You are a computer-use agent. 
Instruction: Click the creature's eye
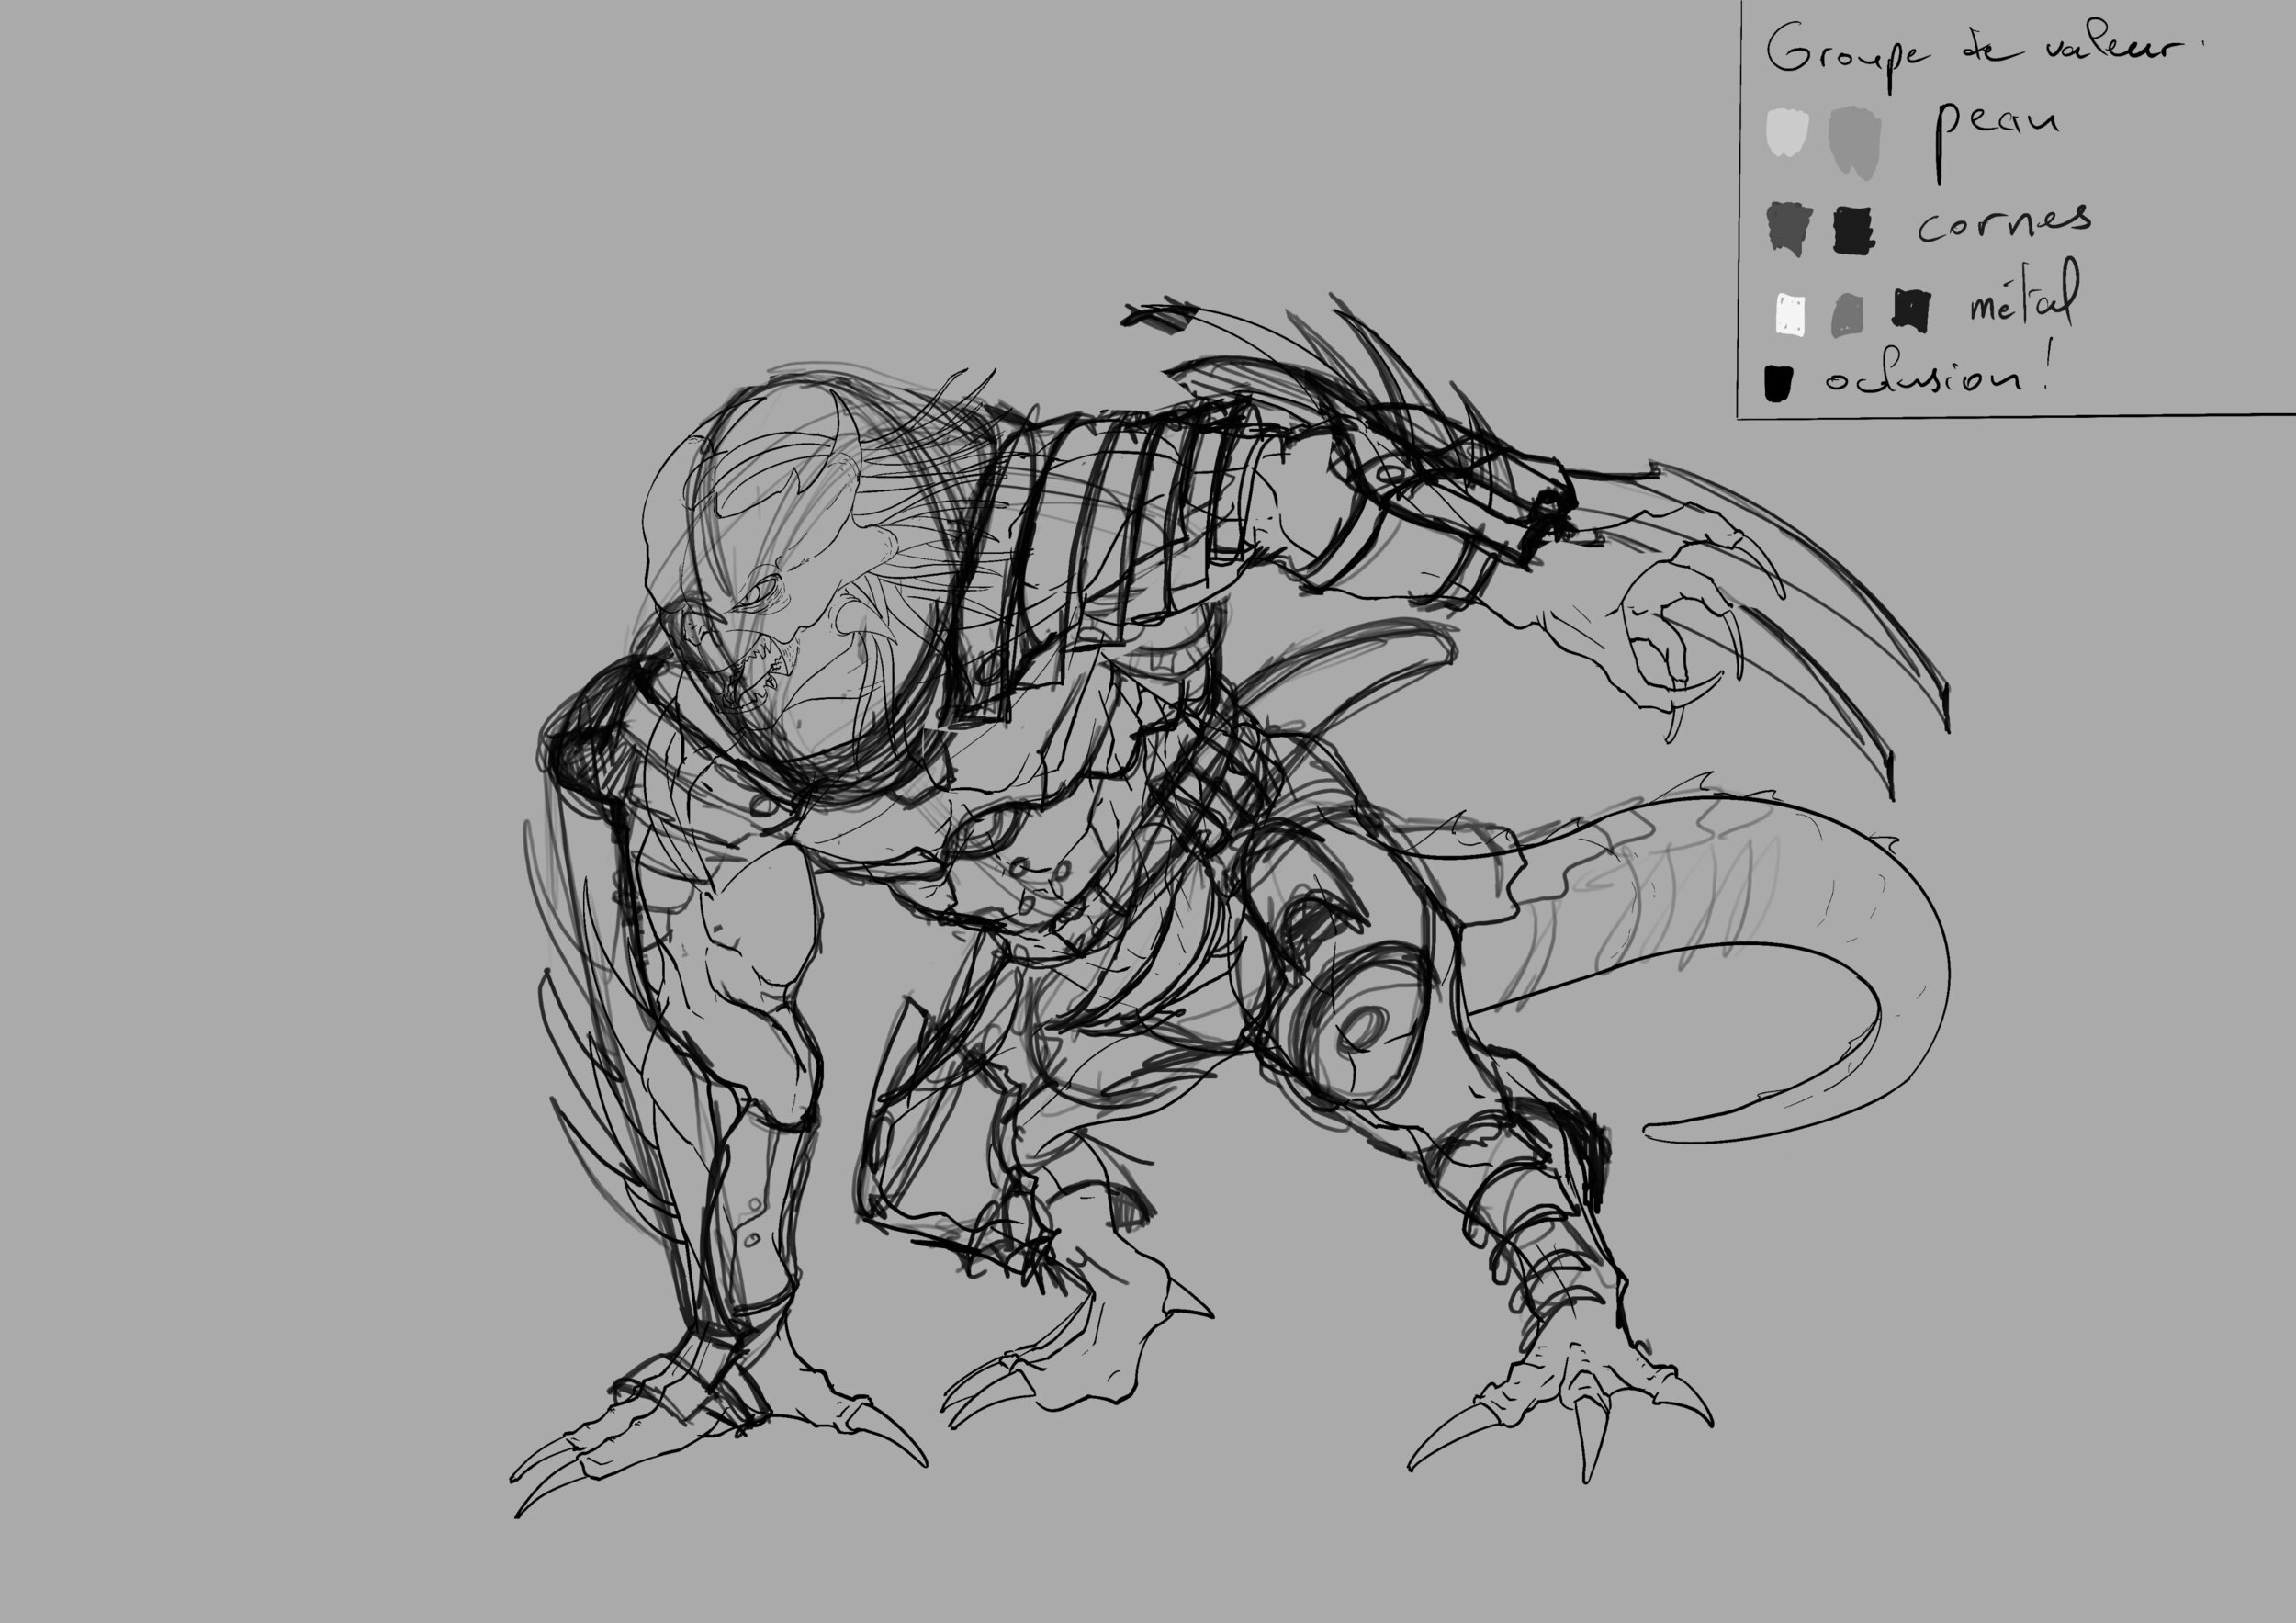(x=757, y=593)
